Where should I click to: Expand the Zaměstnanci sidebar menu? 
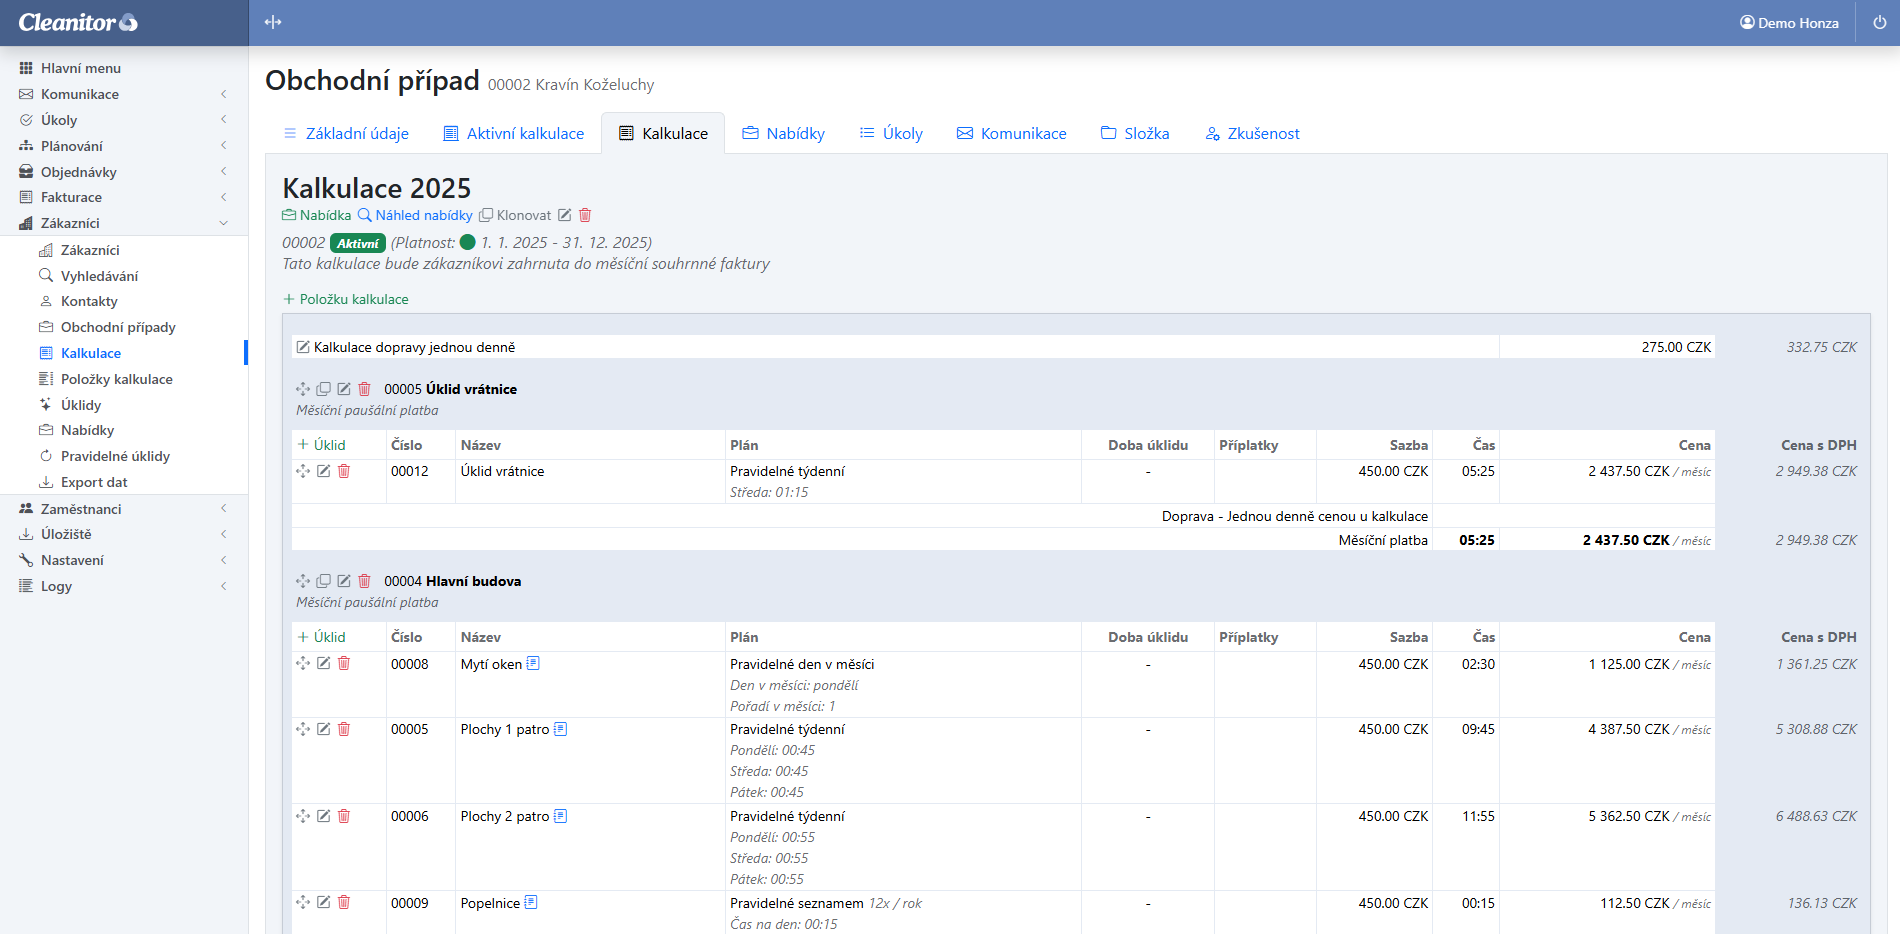click(x=81, y=509)
